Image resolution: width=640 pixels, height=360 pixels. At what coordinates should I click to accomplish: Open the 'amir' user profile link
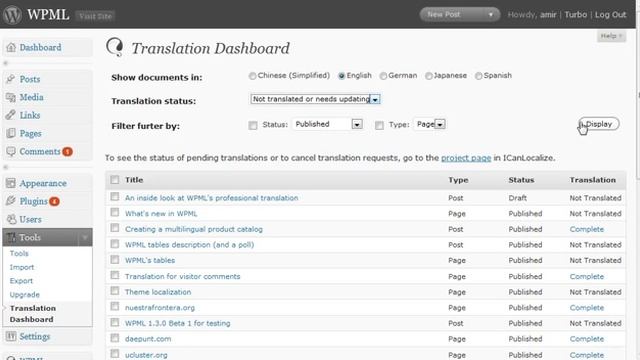(548, 15)
